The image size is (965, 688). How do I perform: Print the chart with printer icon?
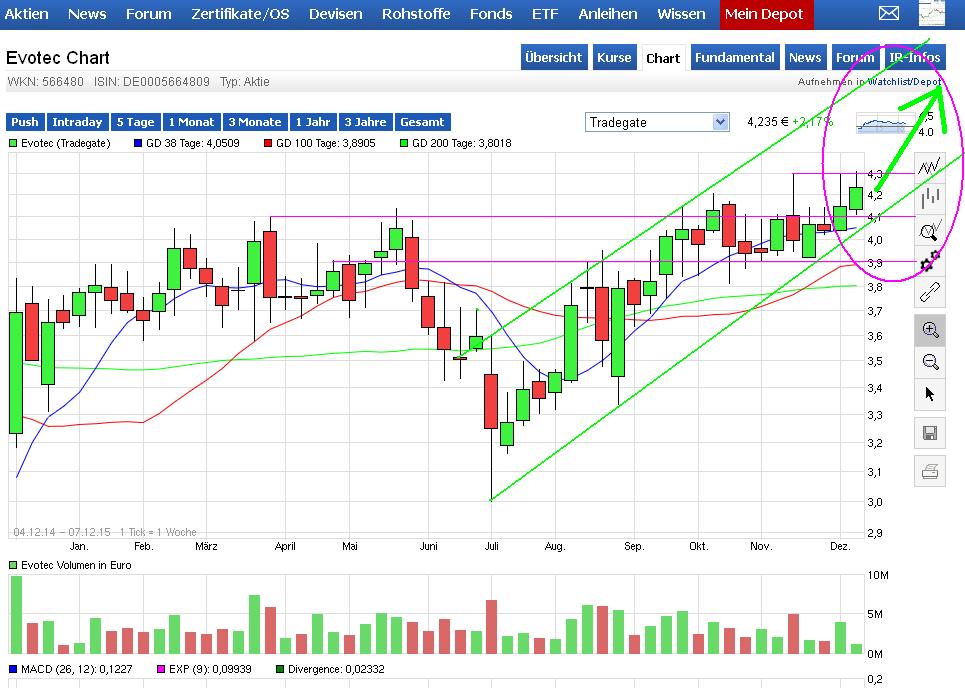[929, 472]
